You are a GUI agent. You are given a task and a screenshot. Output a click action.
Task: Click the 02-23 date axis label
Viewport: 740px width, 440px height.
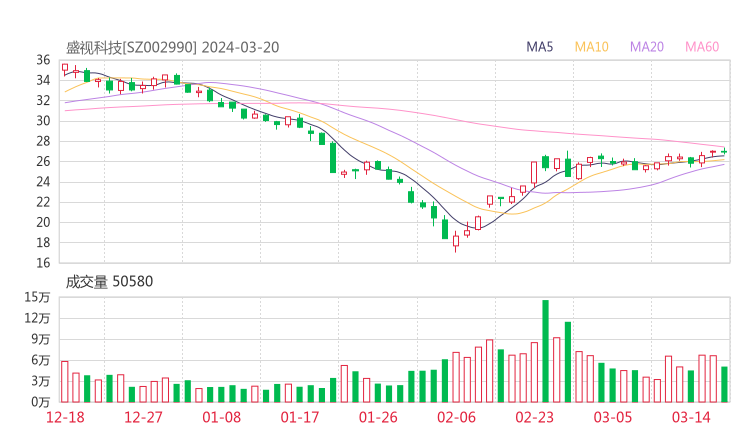(x=534, y=417)
